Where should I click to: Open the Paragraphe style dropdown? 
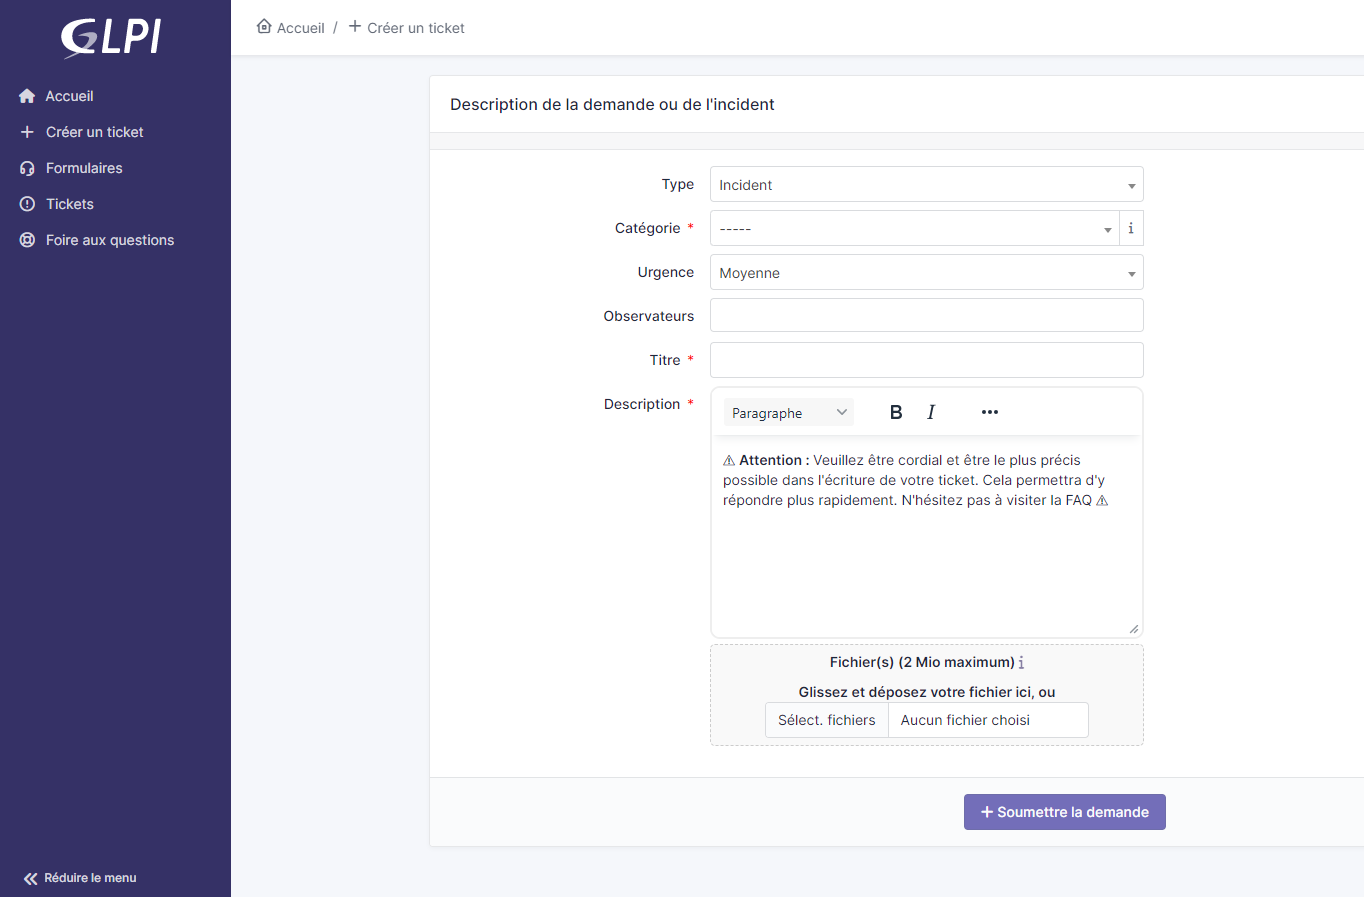click(x=789, y=413)
